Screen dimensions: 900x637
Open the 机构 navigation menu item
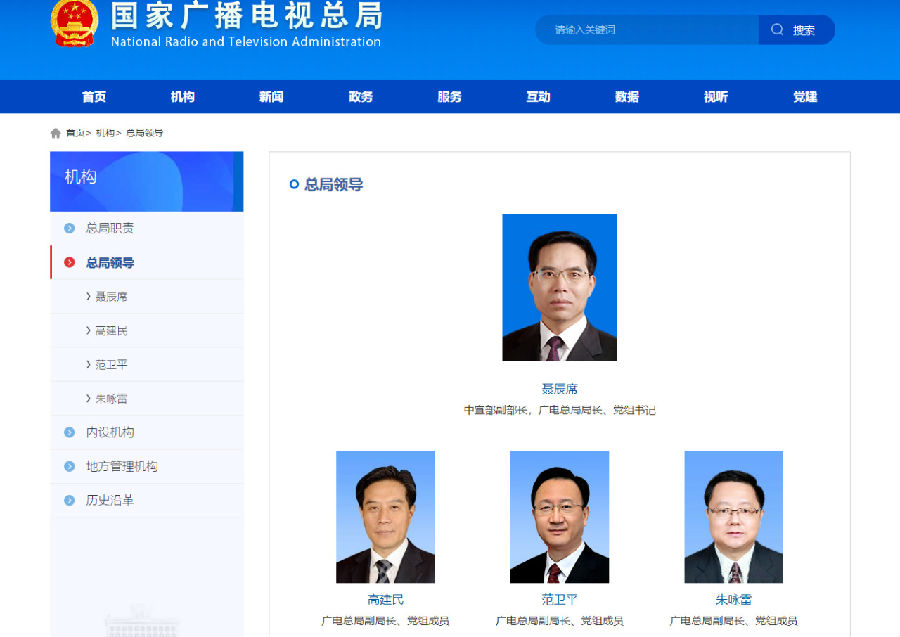point(183,97)
